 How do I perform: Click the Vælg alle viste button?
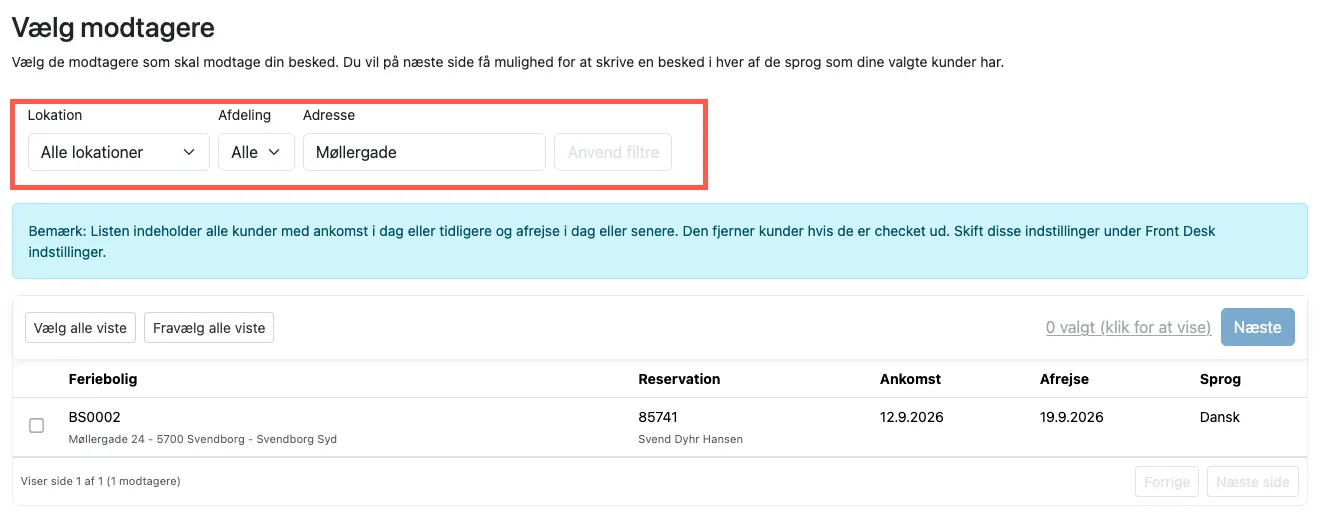click(80, 328)
